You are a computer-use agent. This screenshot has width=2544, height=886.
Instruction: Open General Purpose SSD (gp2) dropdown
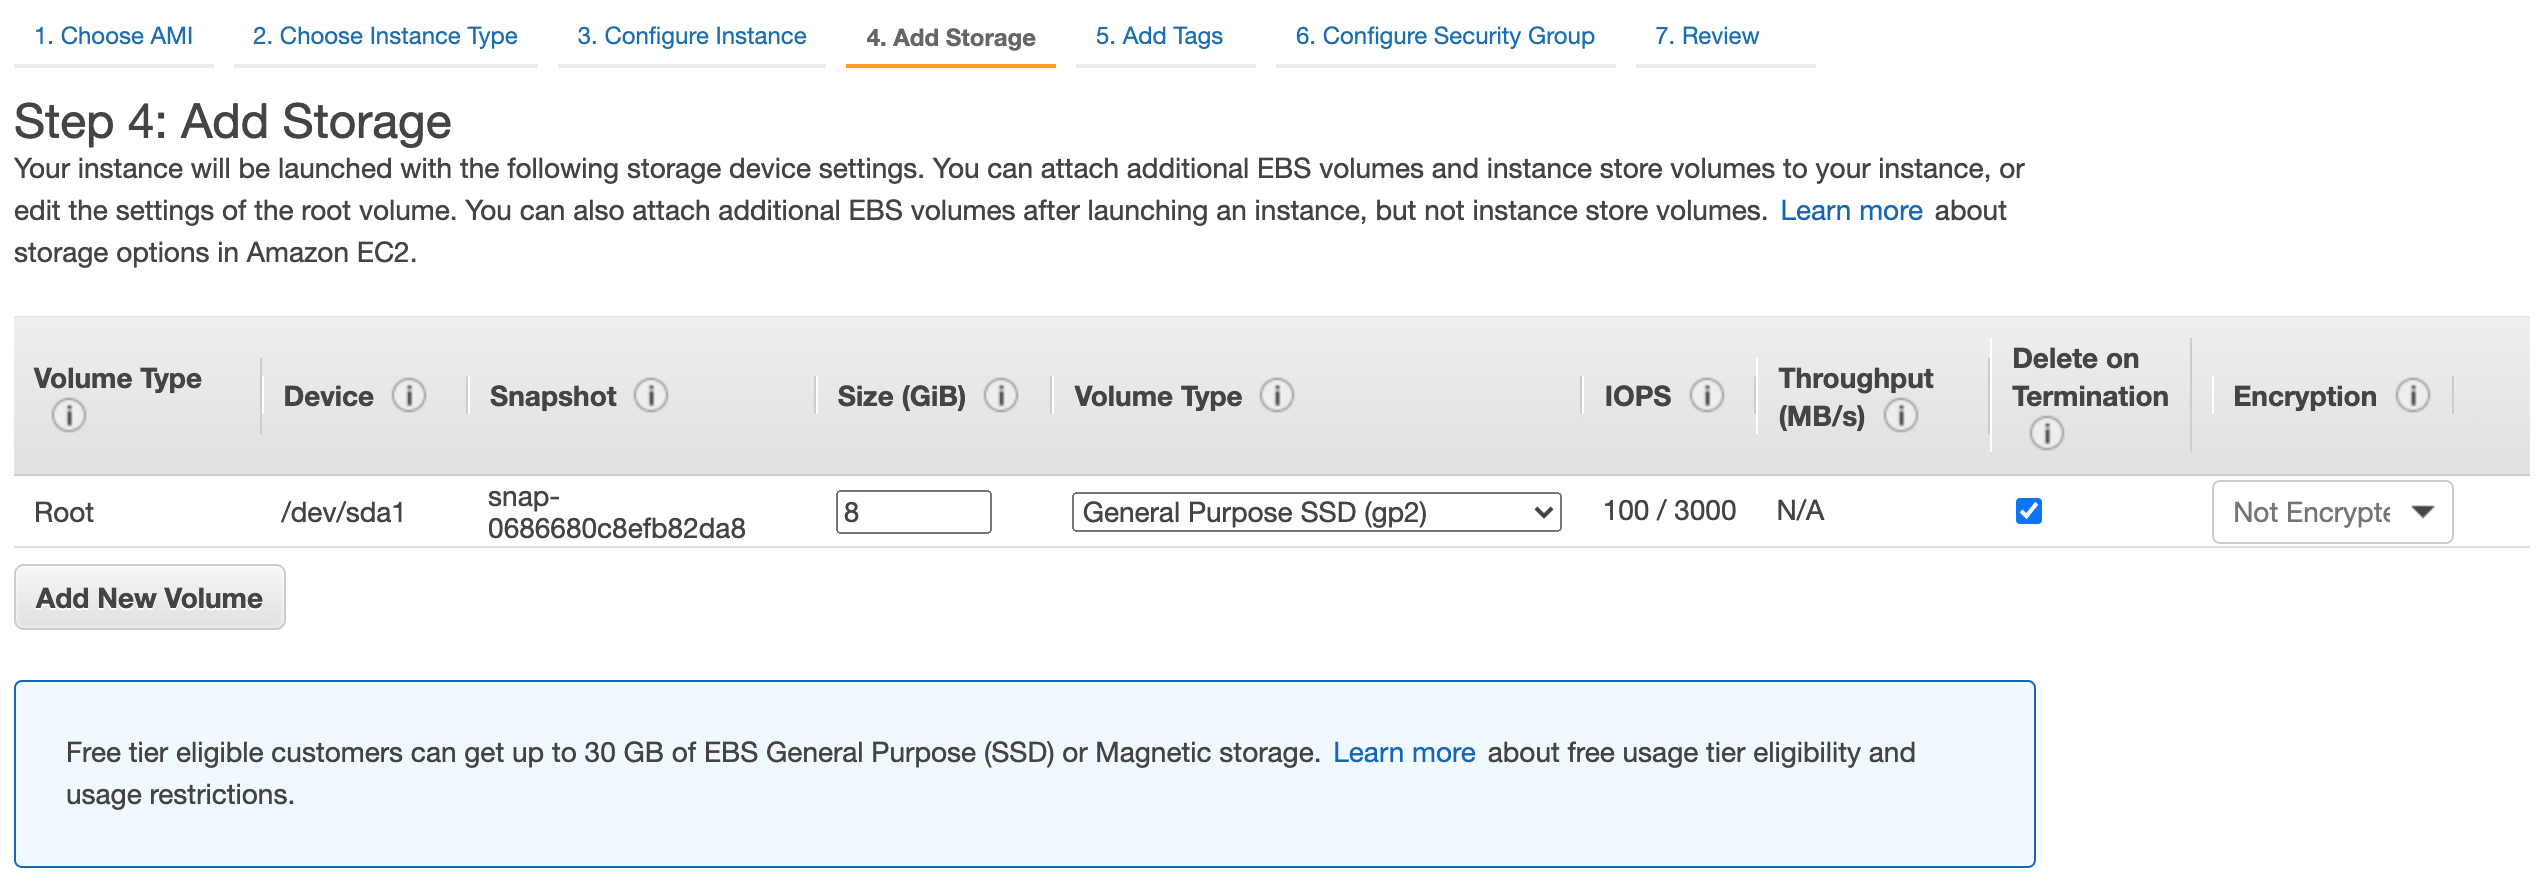coord(1316,512)
